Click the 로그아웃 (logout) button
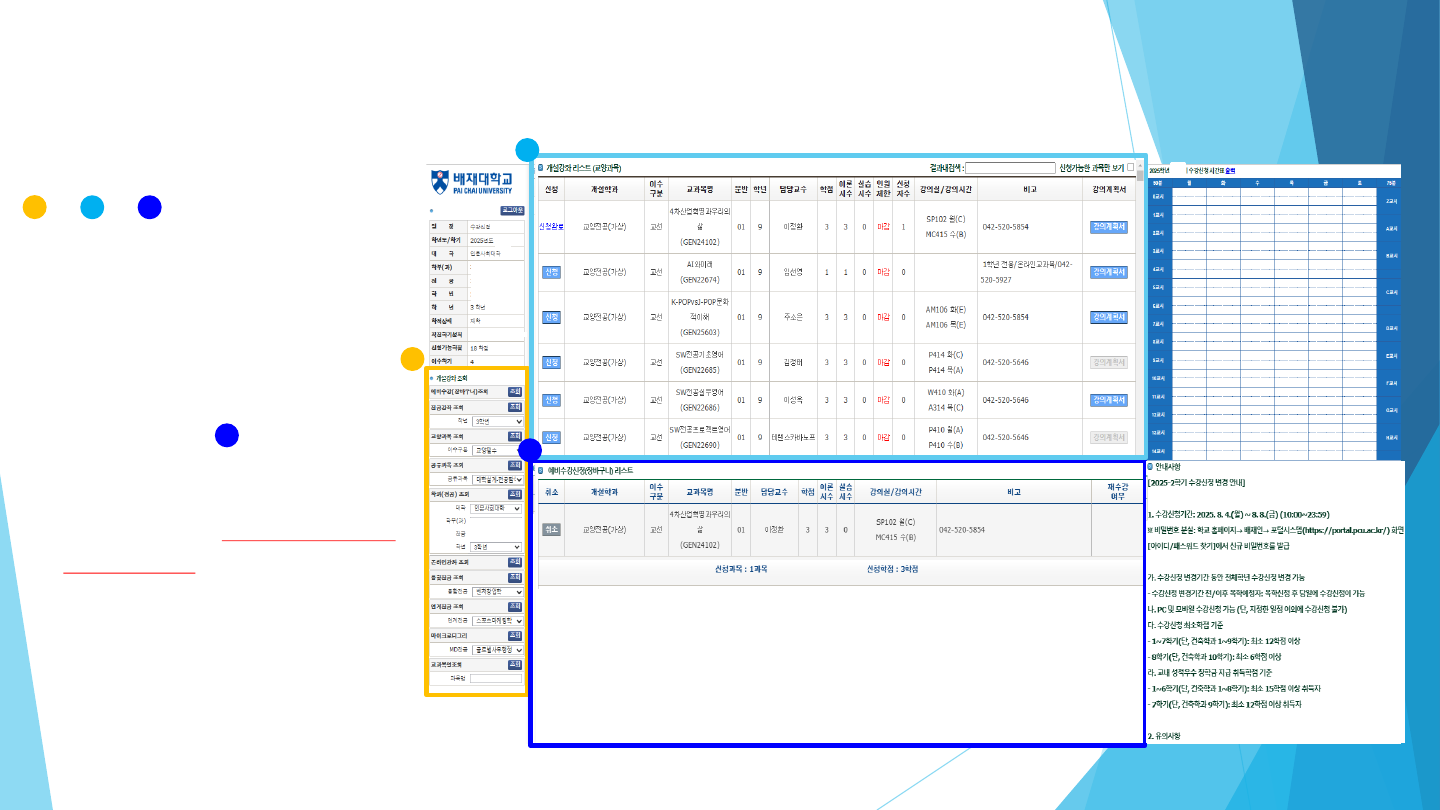 (x=512, y=211)
